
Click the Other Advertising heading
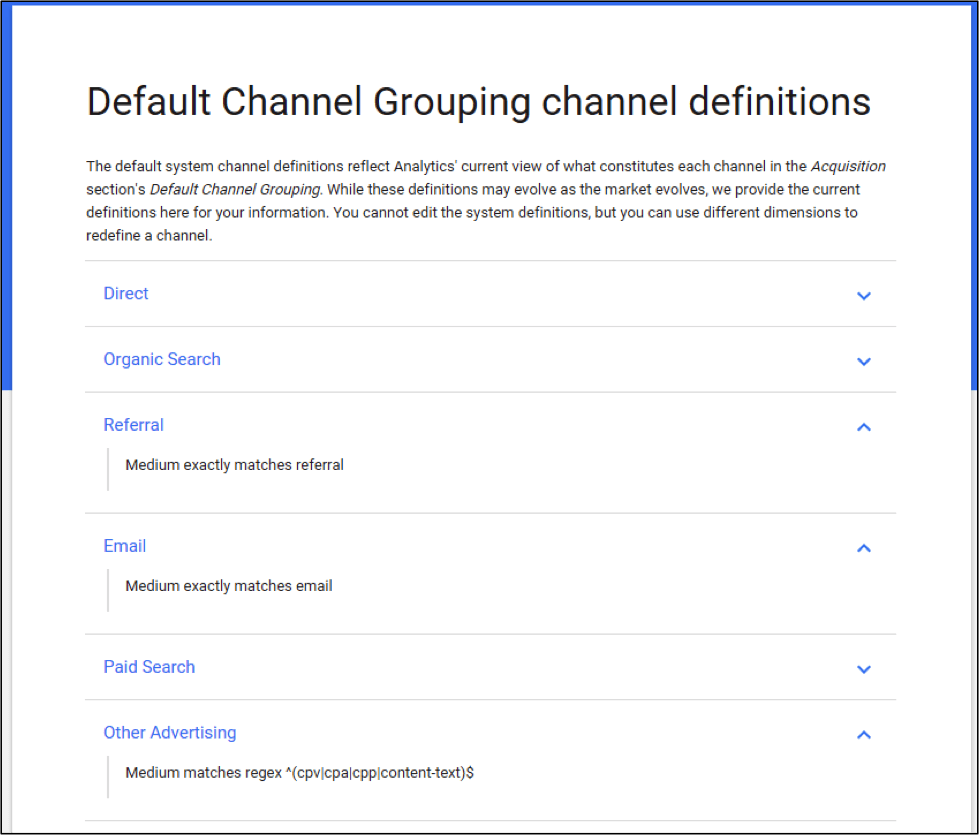[170, 733]
